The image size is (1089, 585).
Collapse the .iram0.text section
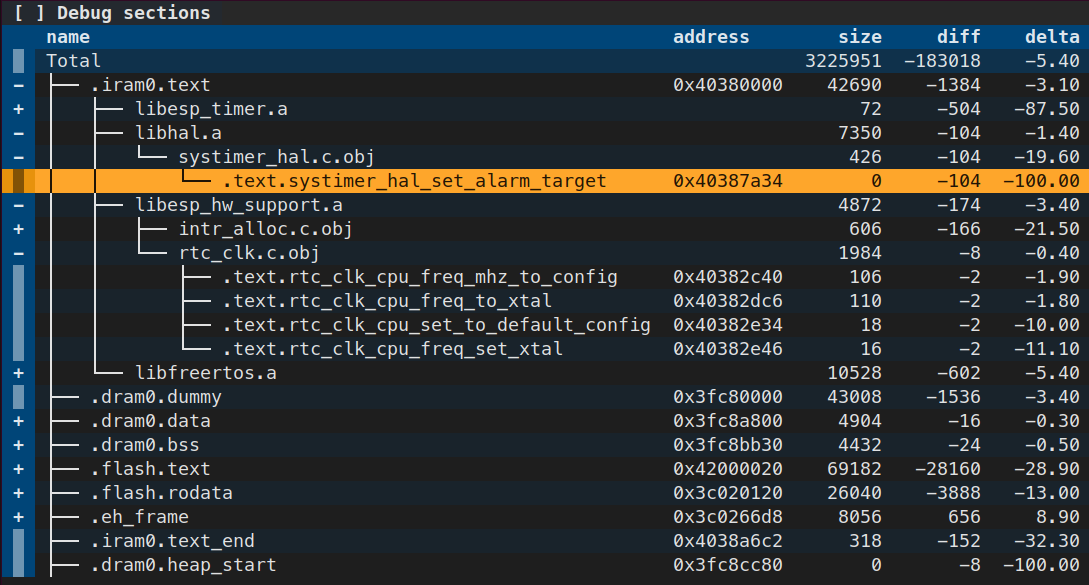point(18,84)
